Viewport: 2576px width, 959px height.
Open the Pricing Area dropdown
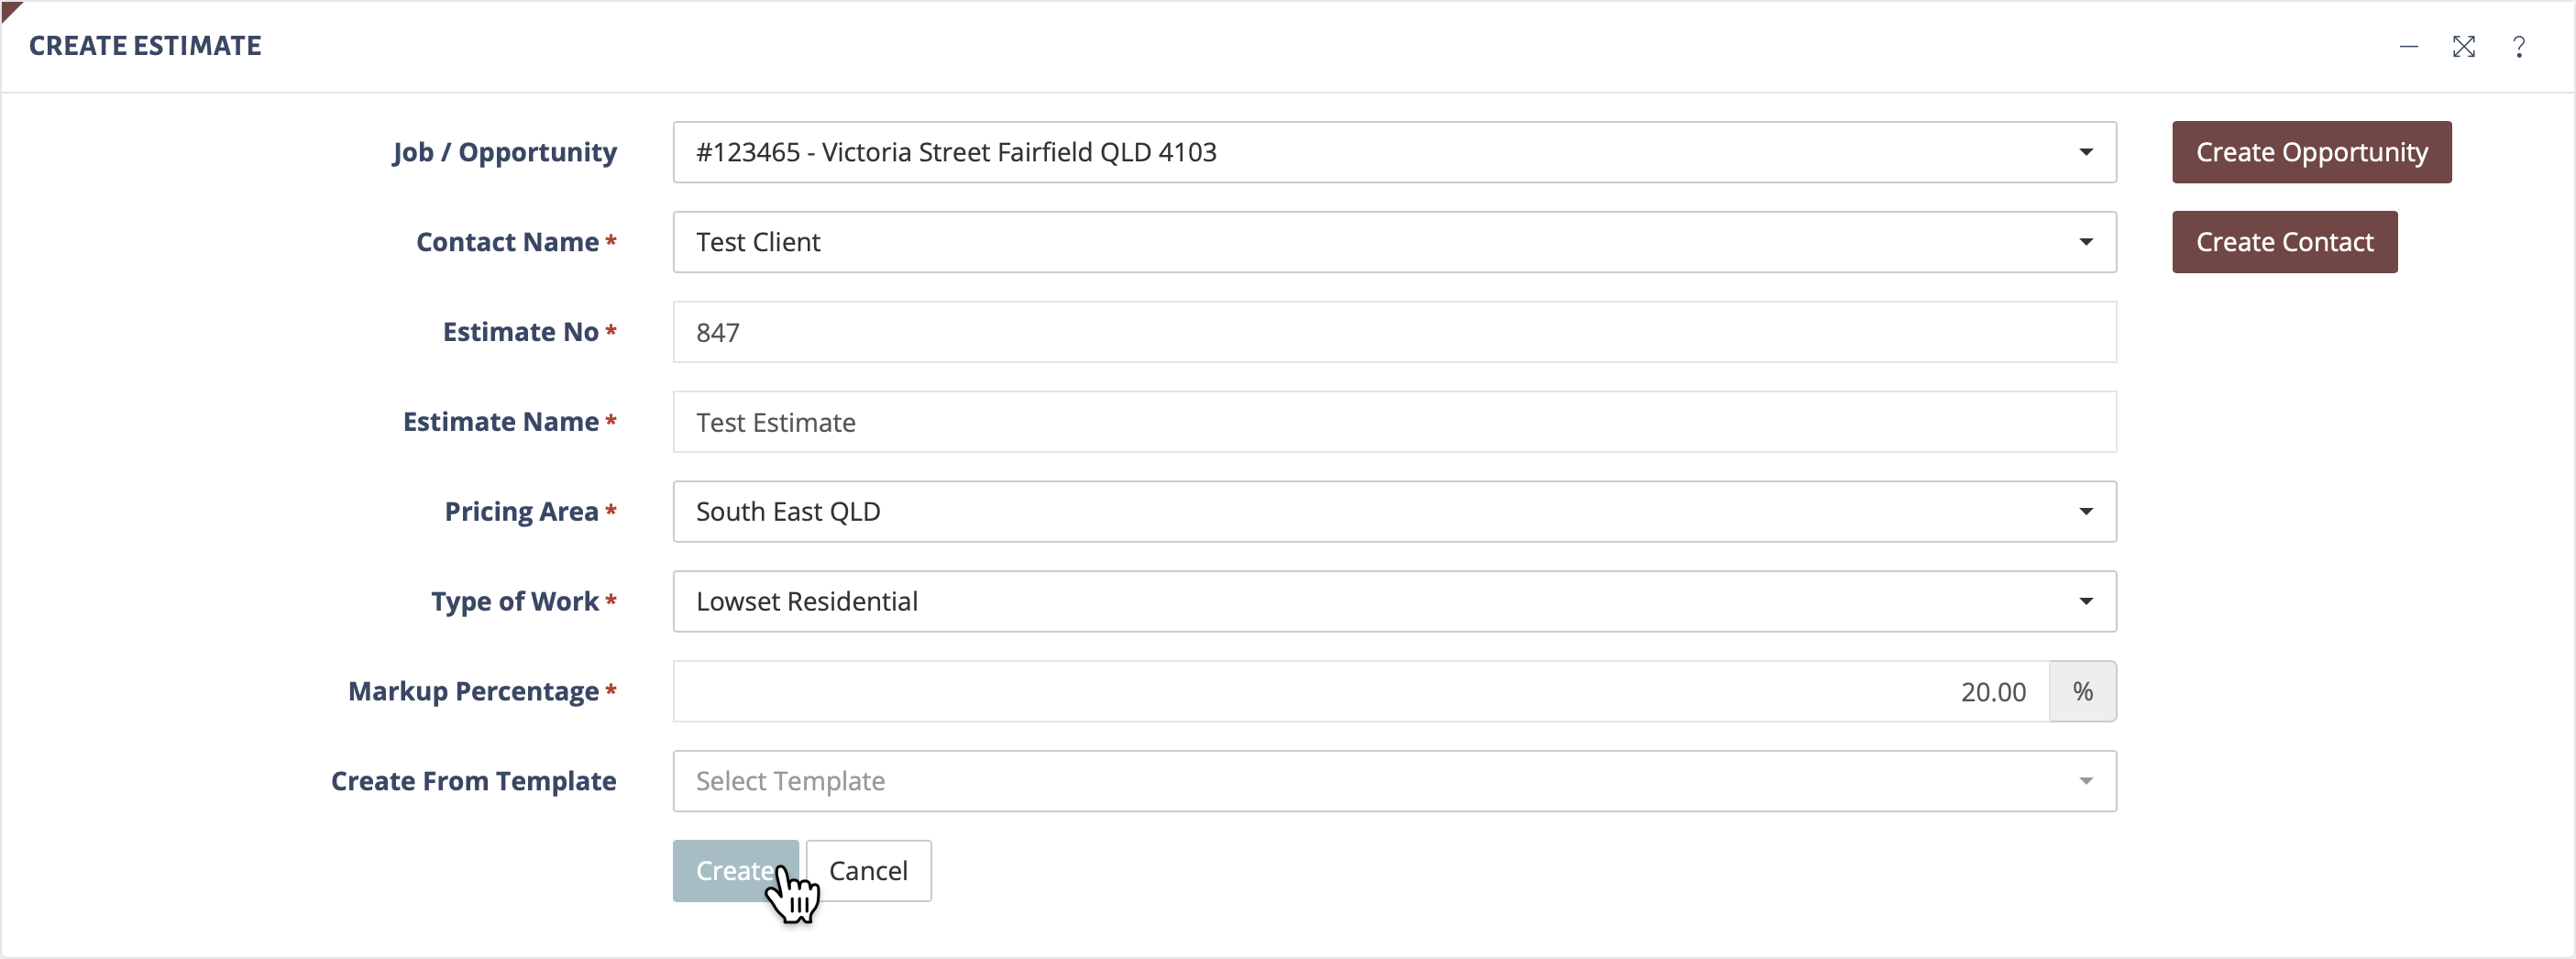point(1394,511)
